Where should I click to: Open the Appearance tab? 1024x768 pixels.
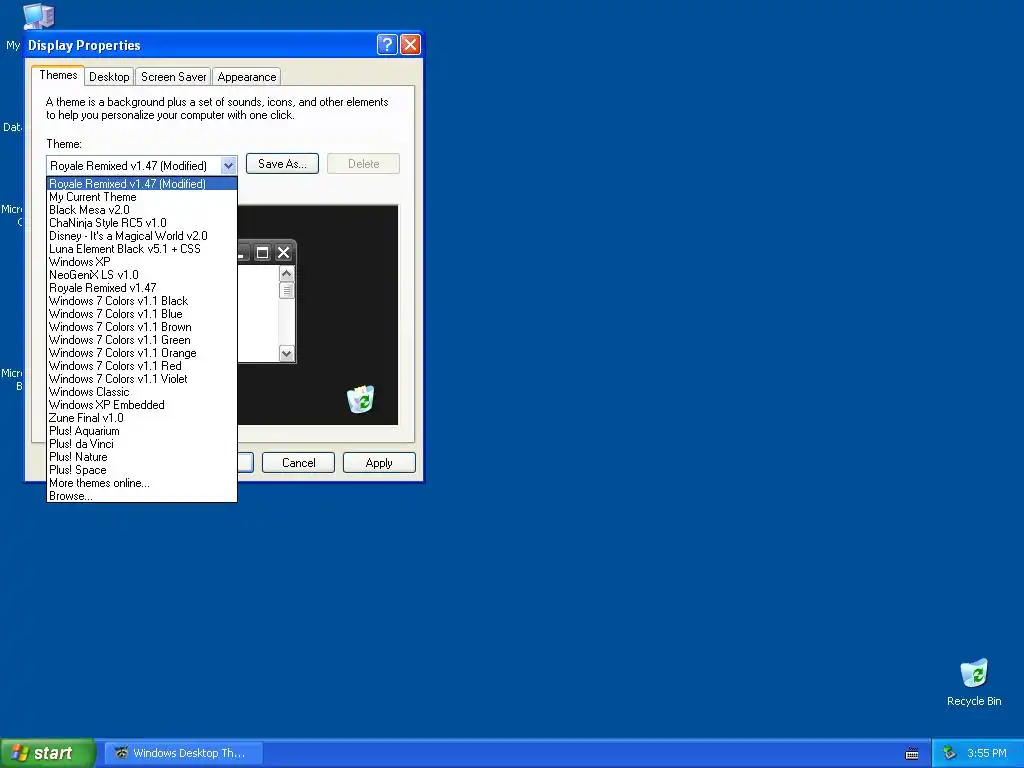(246, 77)
